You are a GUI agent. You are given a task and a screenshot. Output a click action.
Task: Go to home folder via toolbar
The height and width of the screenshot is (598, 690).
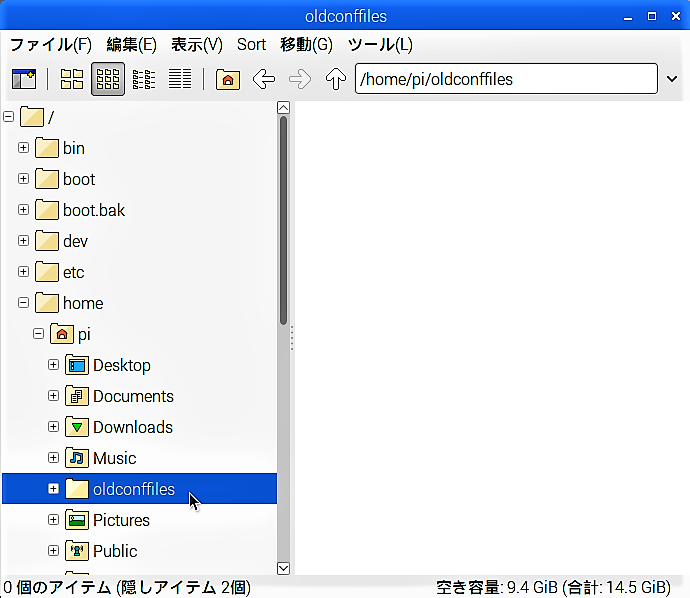228,79
